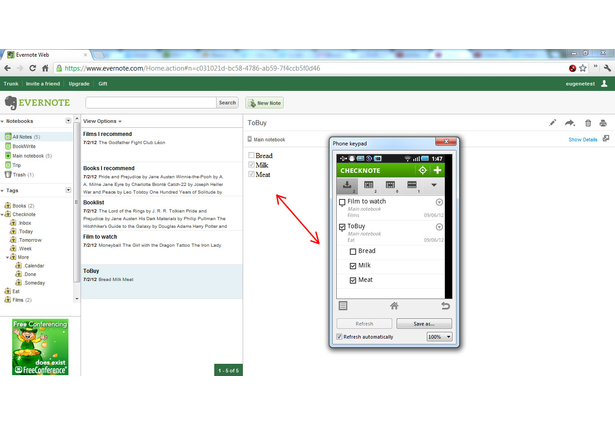Screen dimensions: 615x424
Task: Toggle Refresh automatically checkbox
Action: (x=339, y=337)
